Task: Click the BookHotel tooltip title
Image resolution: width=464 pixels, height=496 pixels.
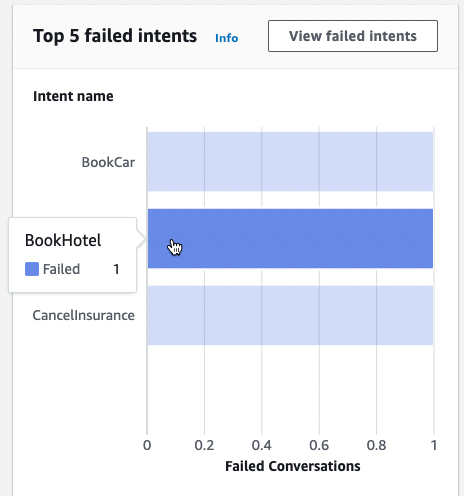Action: pos(63,240)
